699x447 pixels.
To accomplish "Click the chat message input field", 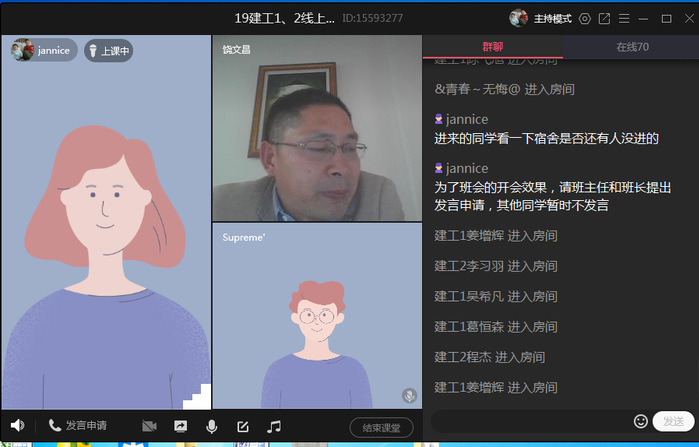I will tap(530, 421).
